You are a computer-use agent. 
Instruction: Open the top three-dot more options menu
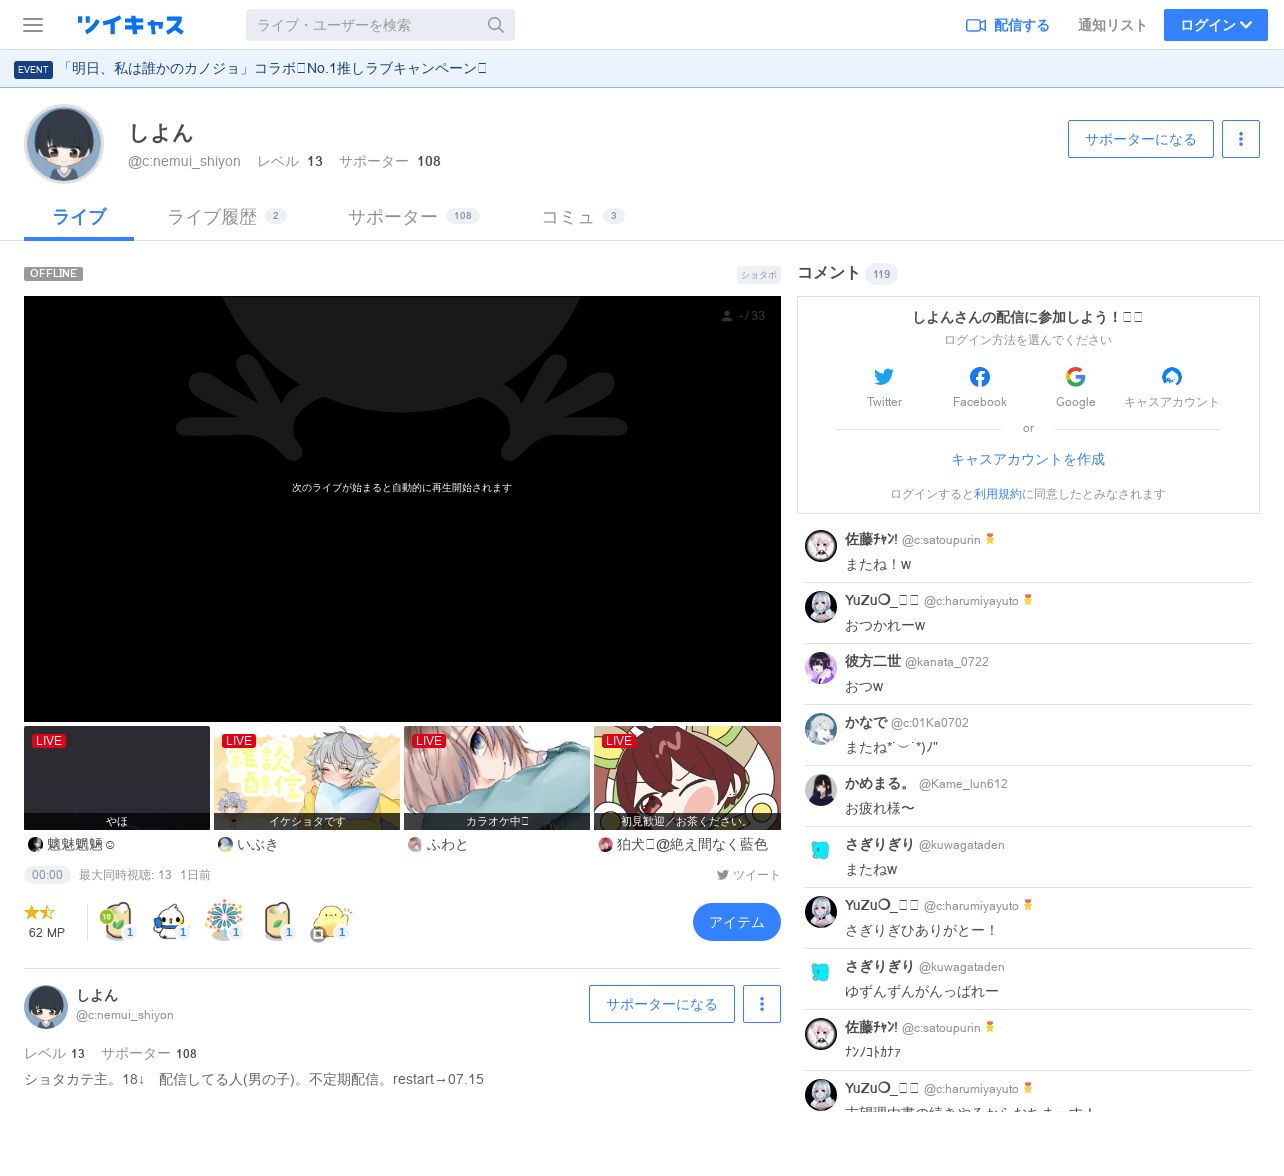[x=1241, y=139]
